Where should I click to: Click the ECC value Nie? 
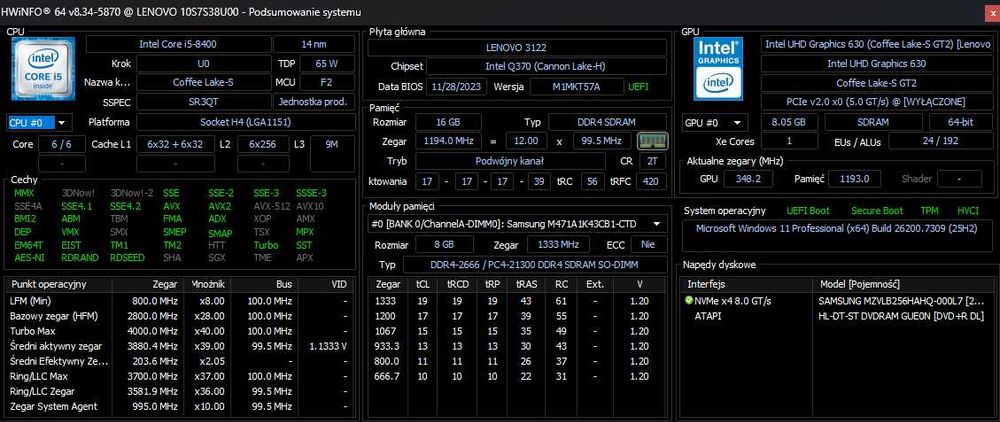(x=649, y=244)
